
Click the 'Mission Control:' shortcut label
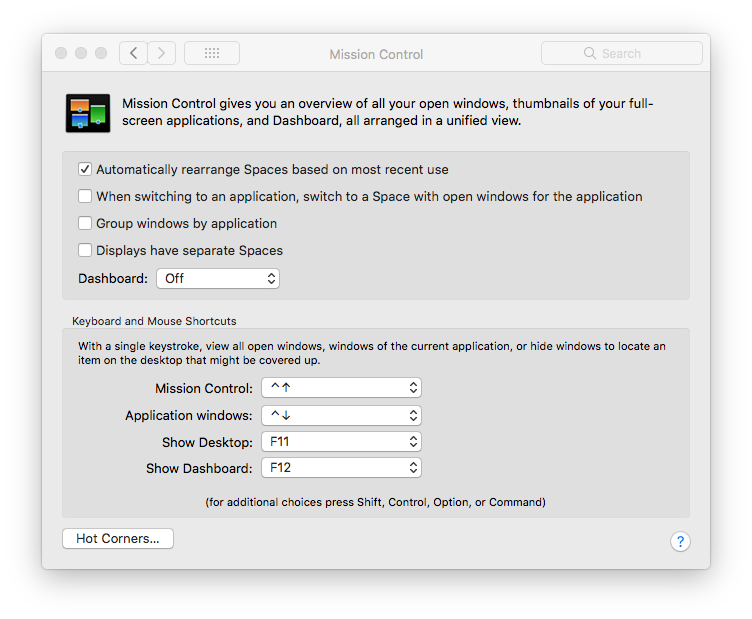pos(204,388)
